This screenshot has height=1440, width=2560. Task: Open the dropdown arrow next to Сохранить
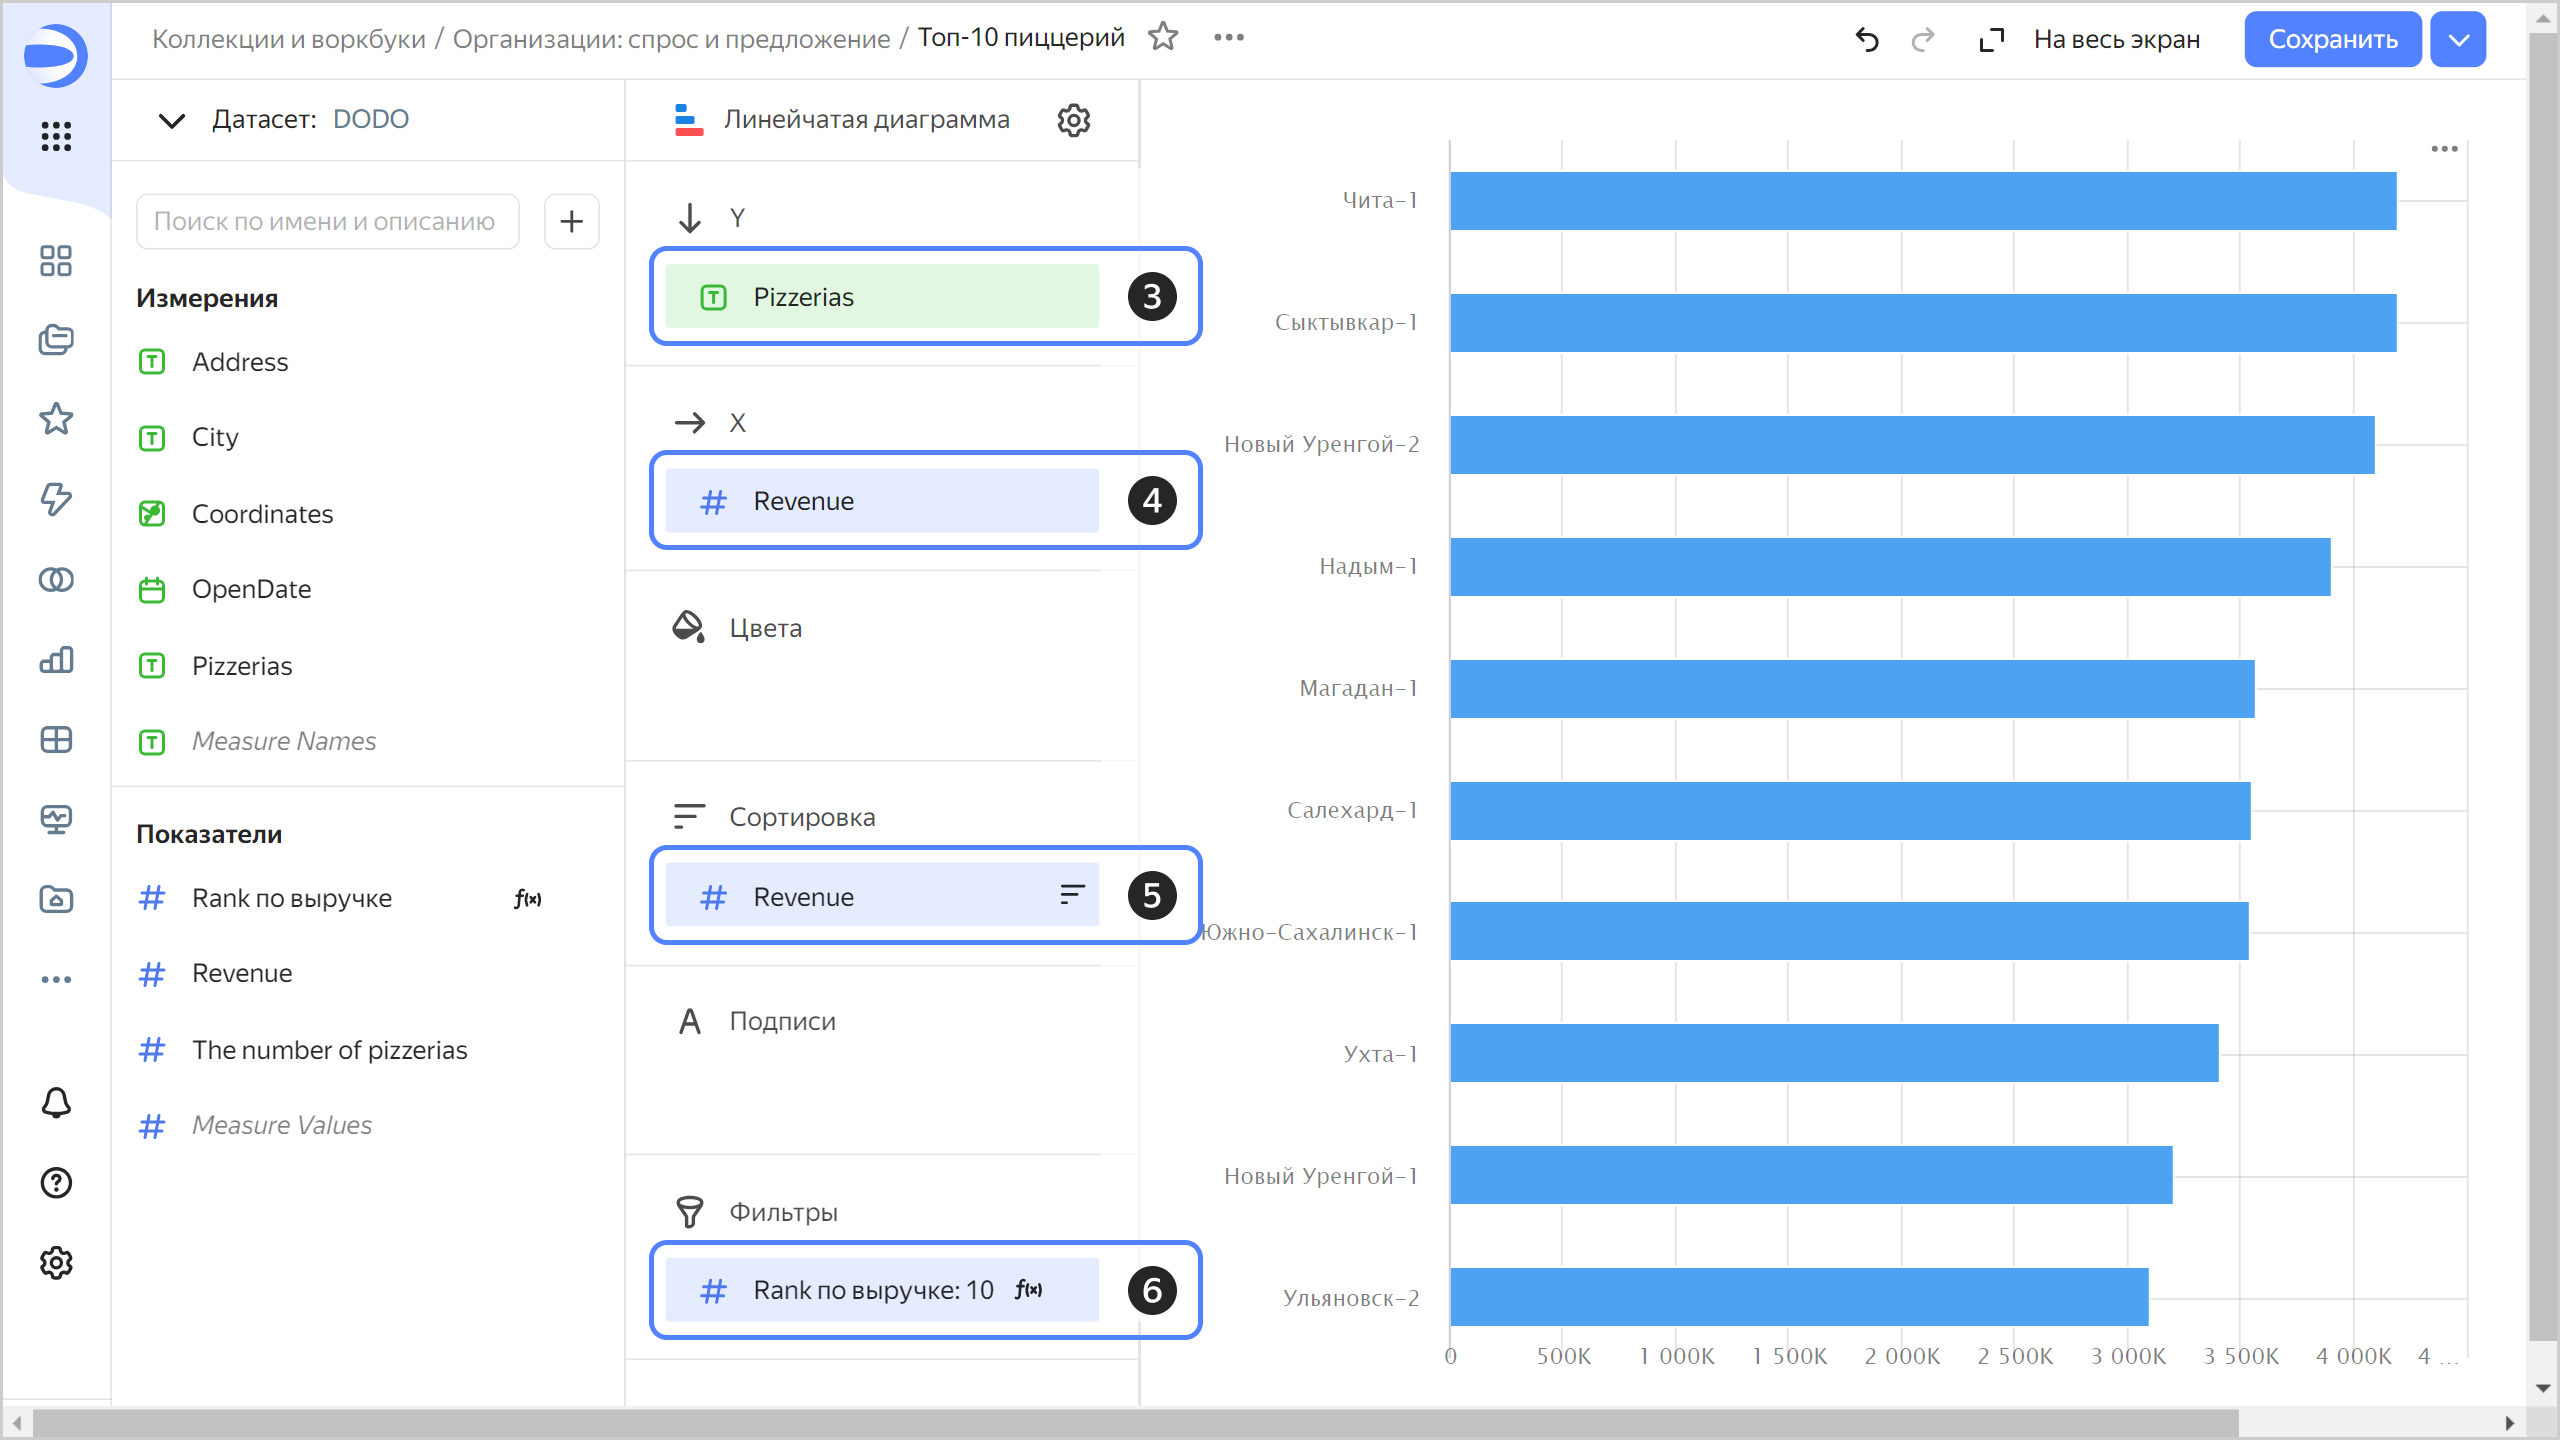tap(2459, 40)
